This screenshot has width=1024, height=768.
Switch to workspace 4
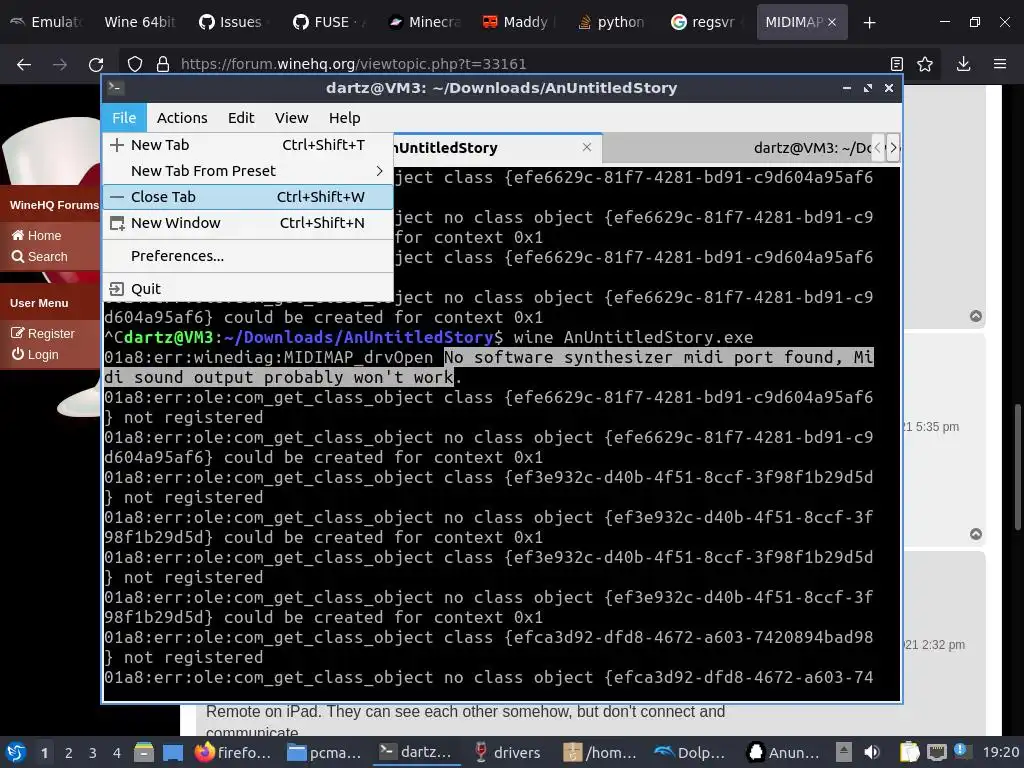tap(116, 753)
